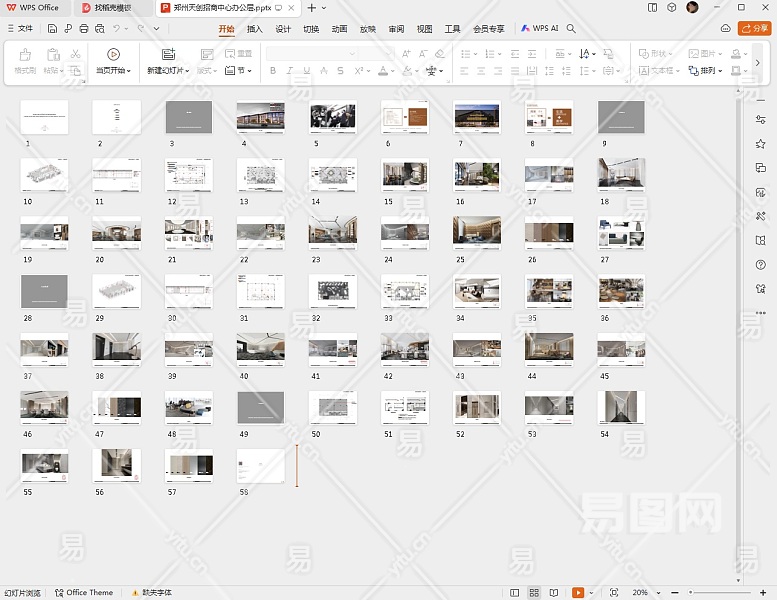Open the 20% zoom level dropdown
This screenshot has width=777, height=600.
pos(643,593)
